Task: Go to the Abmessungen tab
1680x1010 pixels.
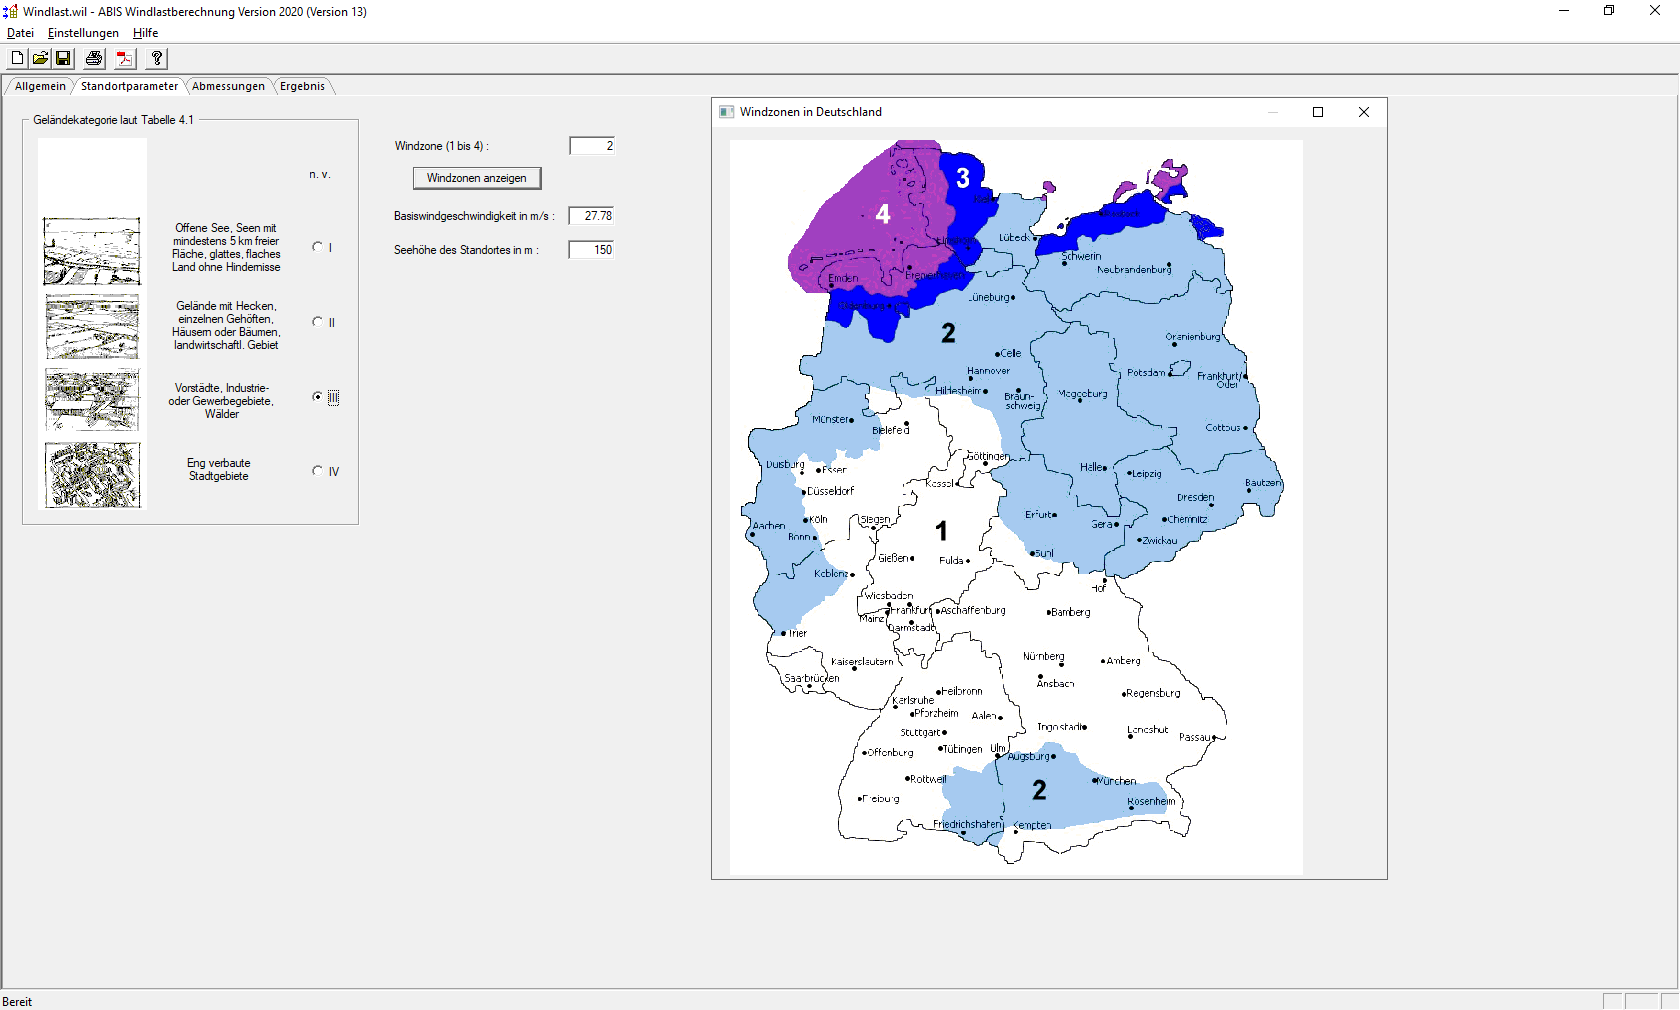Action: 228,86
